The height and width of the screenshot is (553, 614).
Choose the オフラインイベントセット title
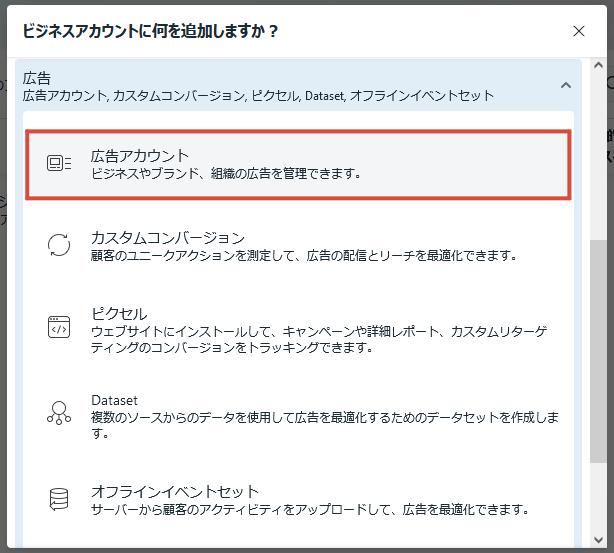pyautogui.click(x=175, y=492)
